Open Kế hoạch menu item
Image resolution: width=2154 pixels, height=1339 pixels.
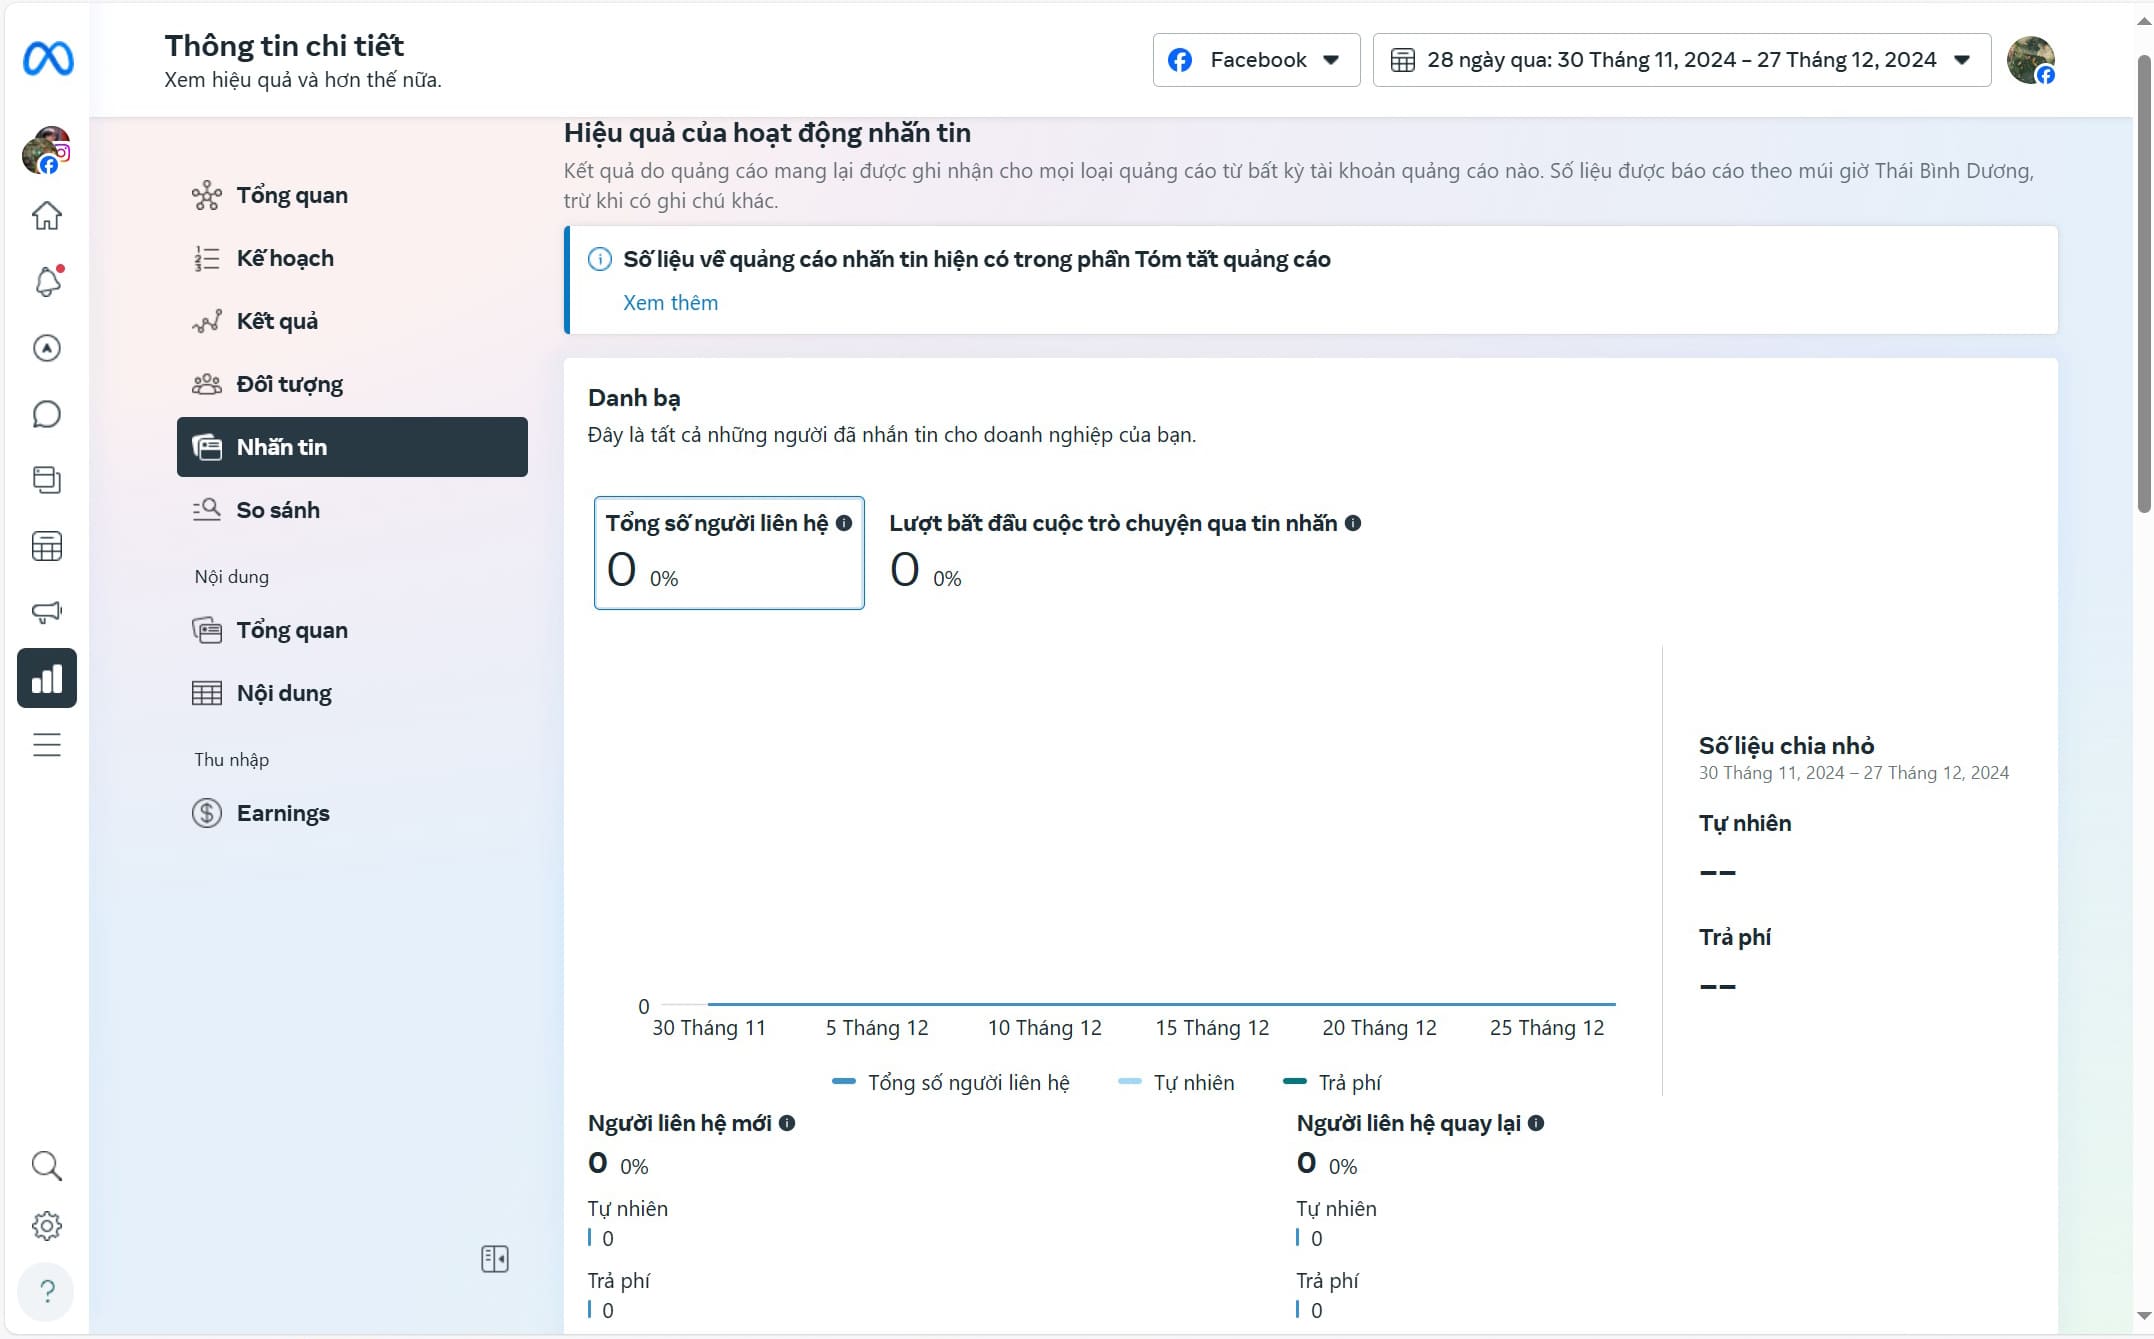click(352, 258)
